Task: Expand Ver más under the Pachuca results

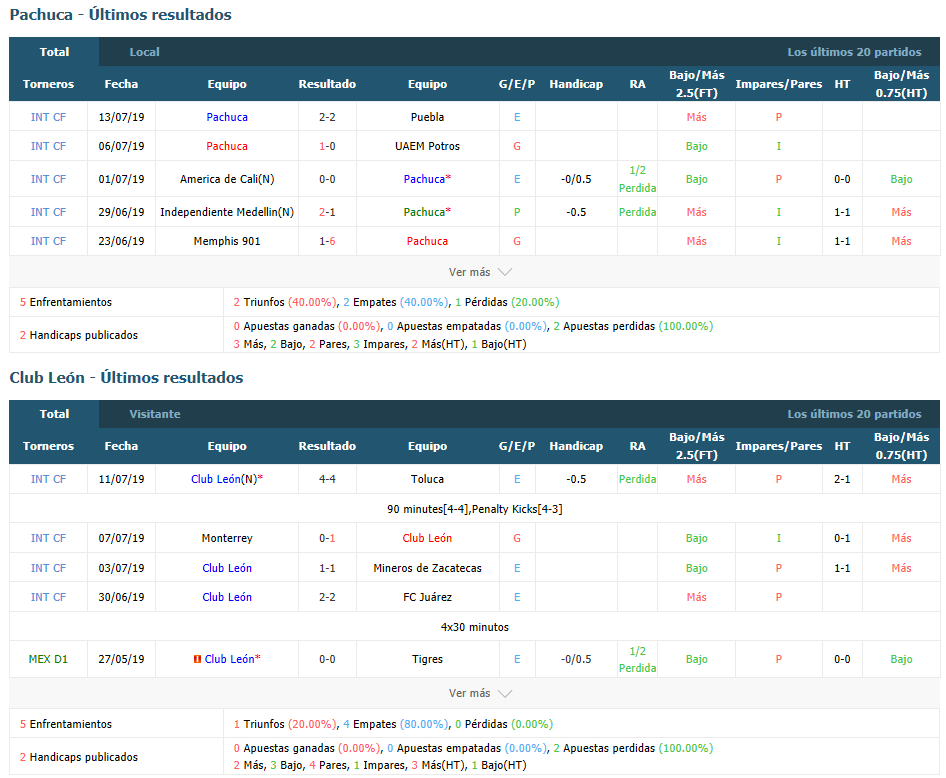Action: pyautogui.click(x=480, y=272)
